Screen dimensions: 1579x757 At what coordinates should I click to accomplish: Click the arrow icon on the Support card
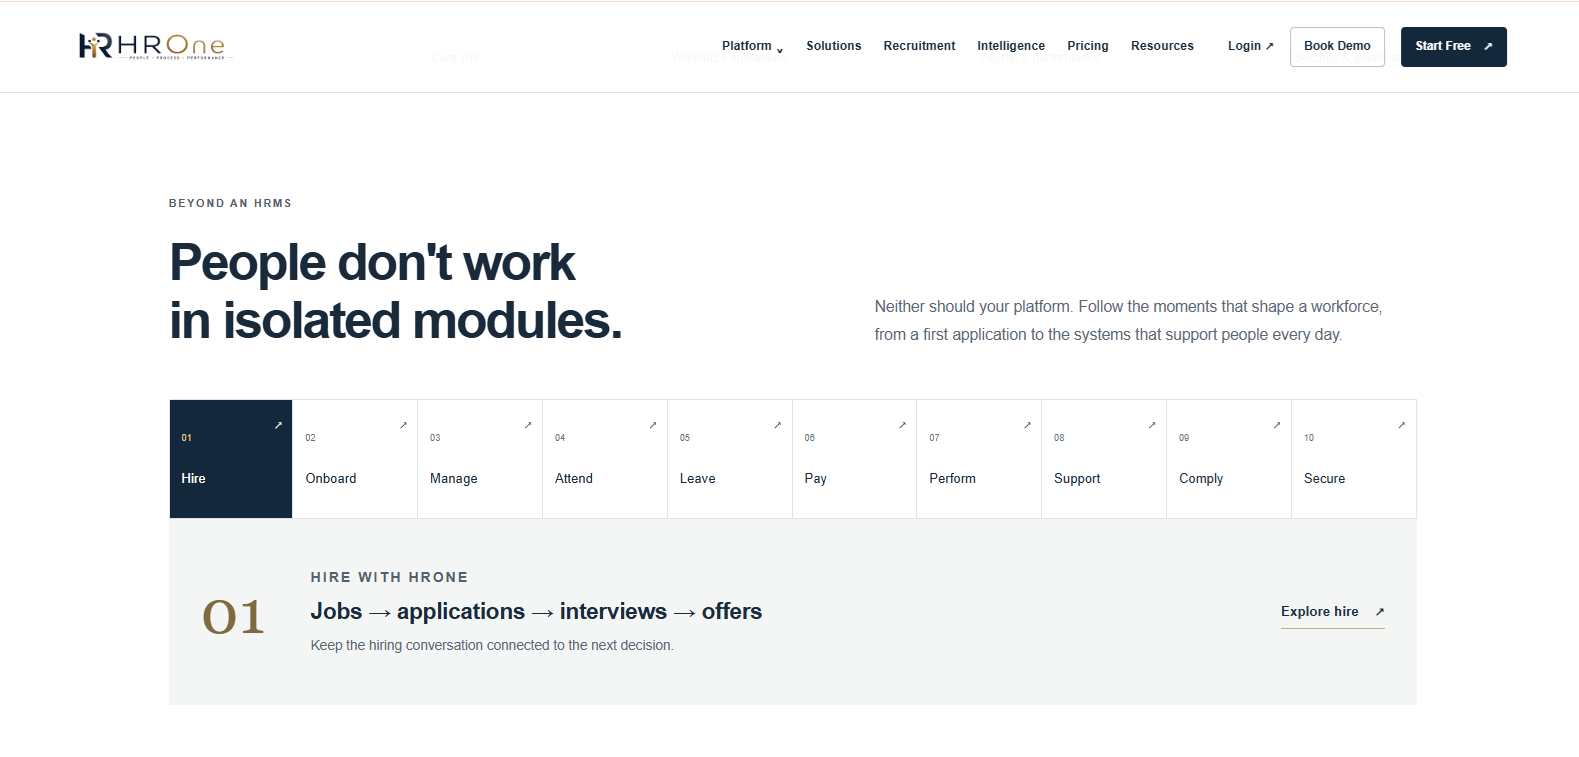click(x=1152, y=425)
